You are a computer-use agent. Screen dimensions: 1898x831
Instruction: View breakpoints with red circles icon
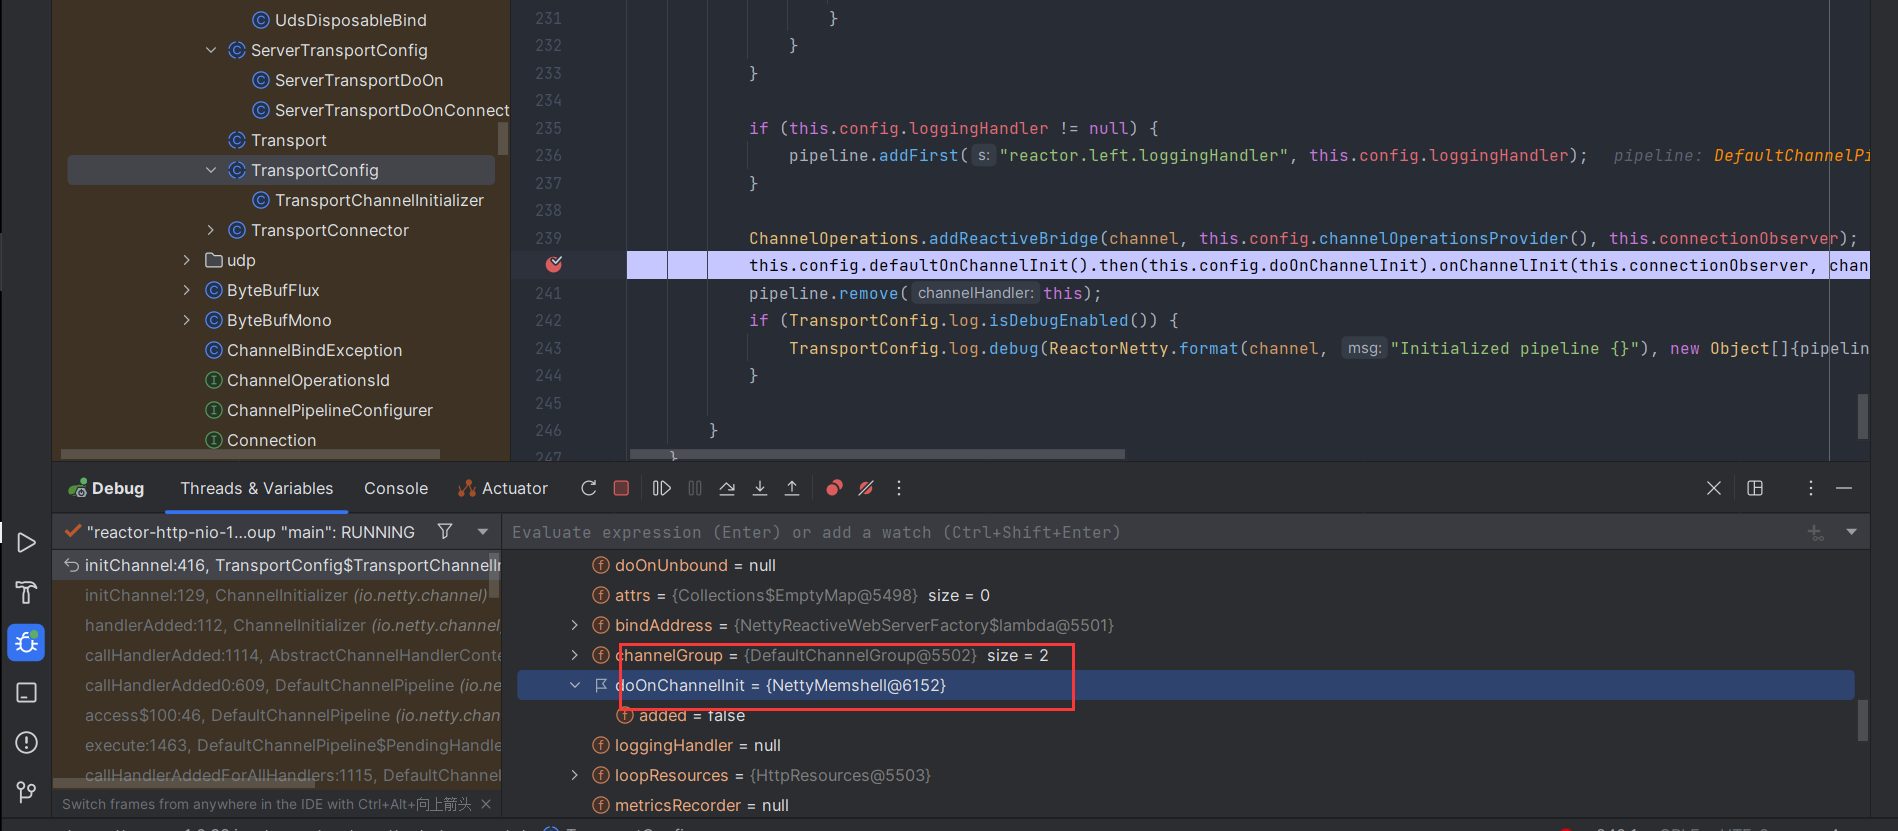click(x=834, y=488)
